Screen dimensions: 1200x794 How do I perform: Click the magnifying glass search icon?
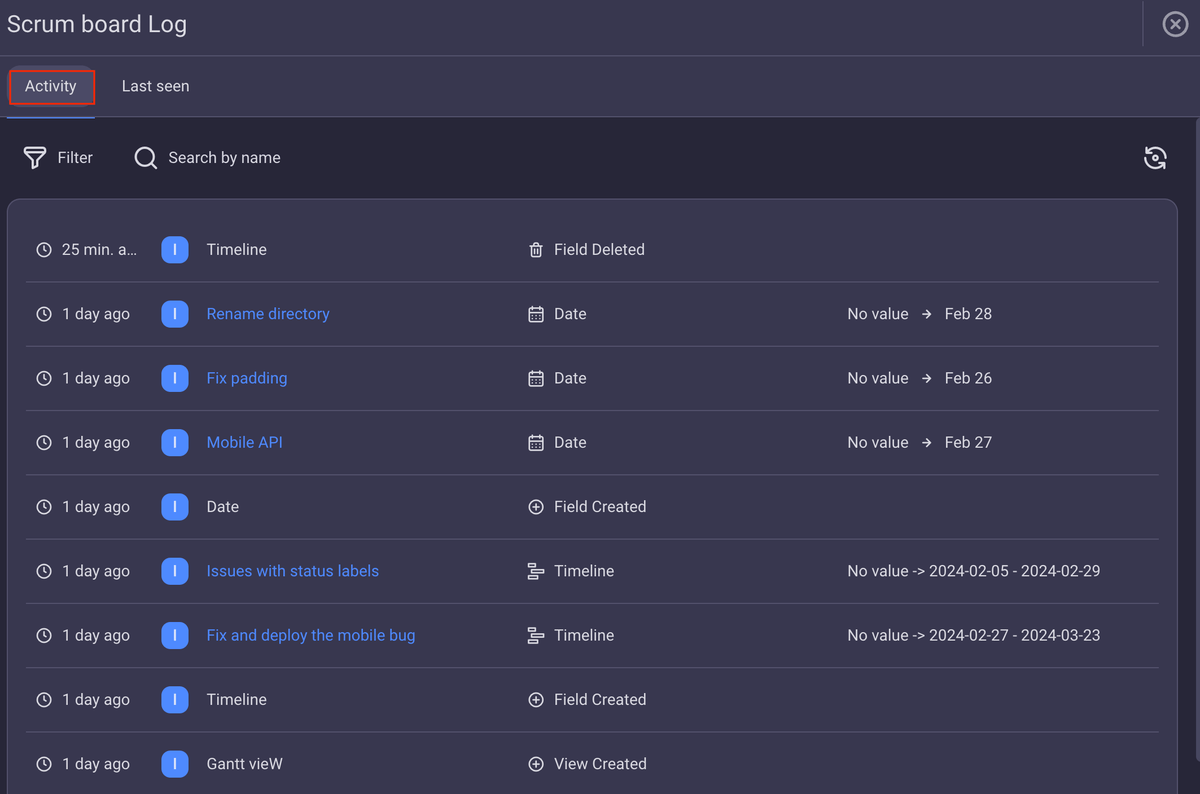[145, 157]
